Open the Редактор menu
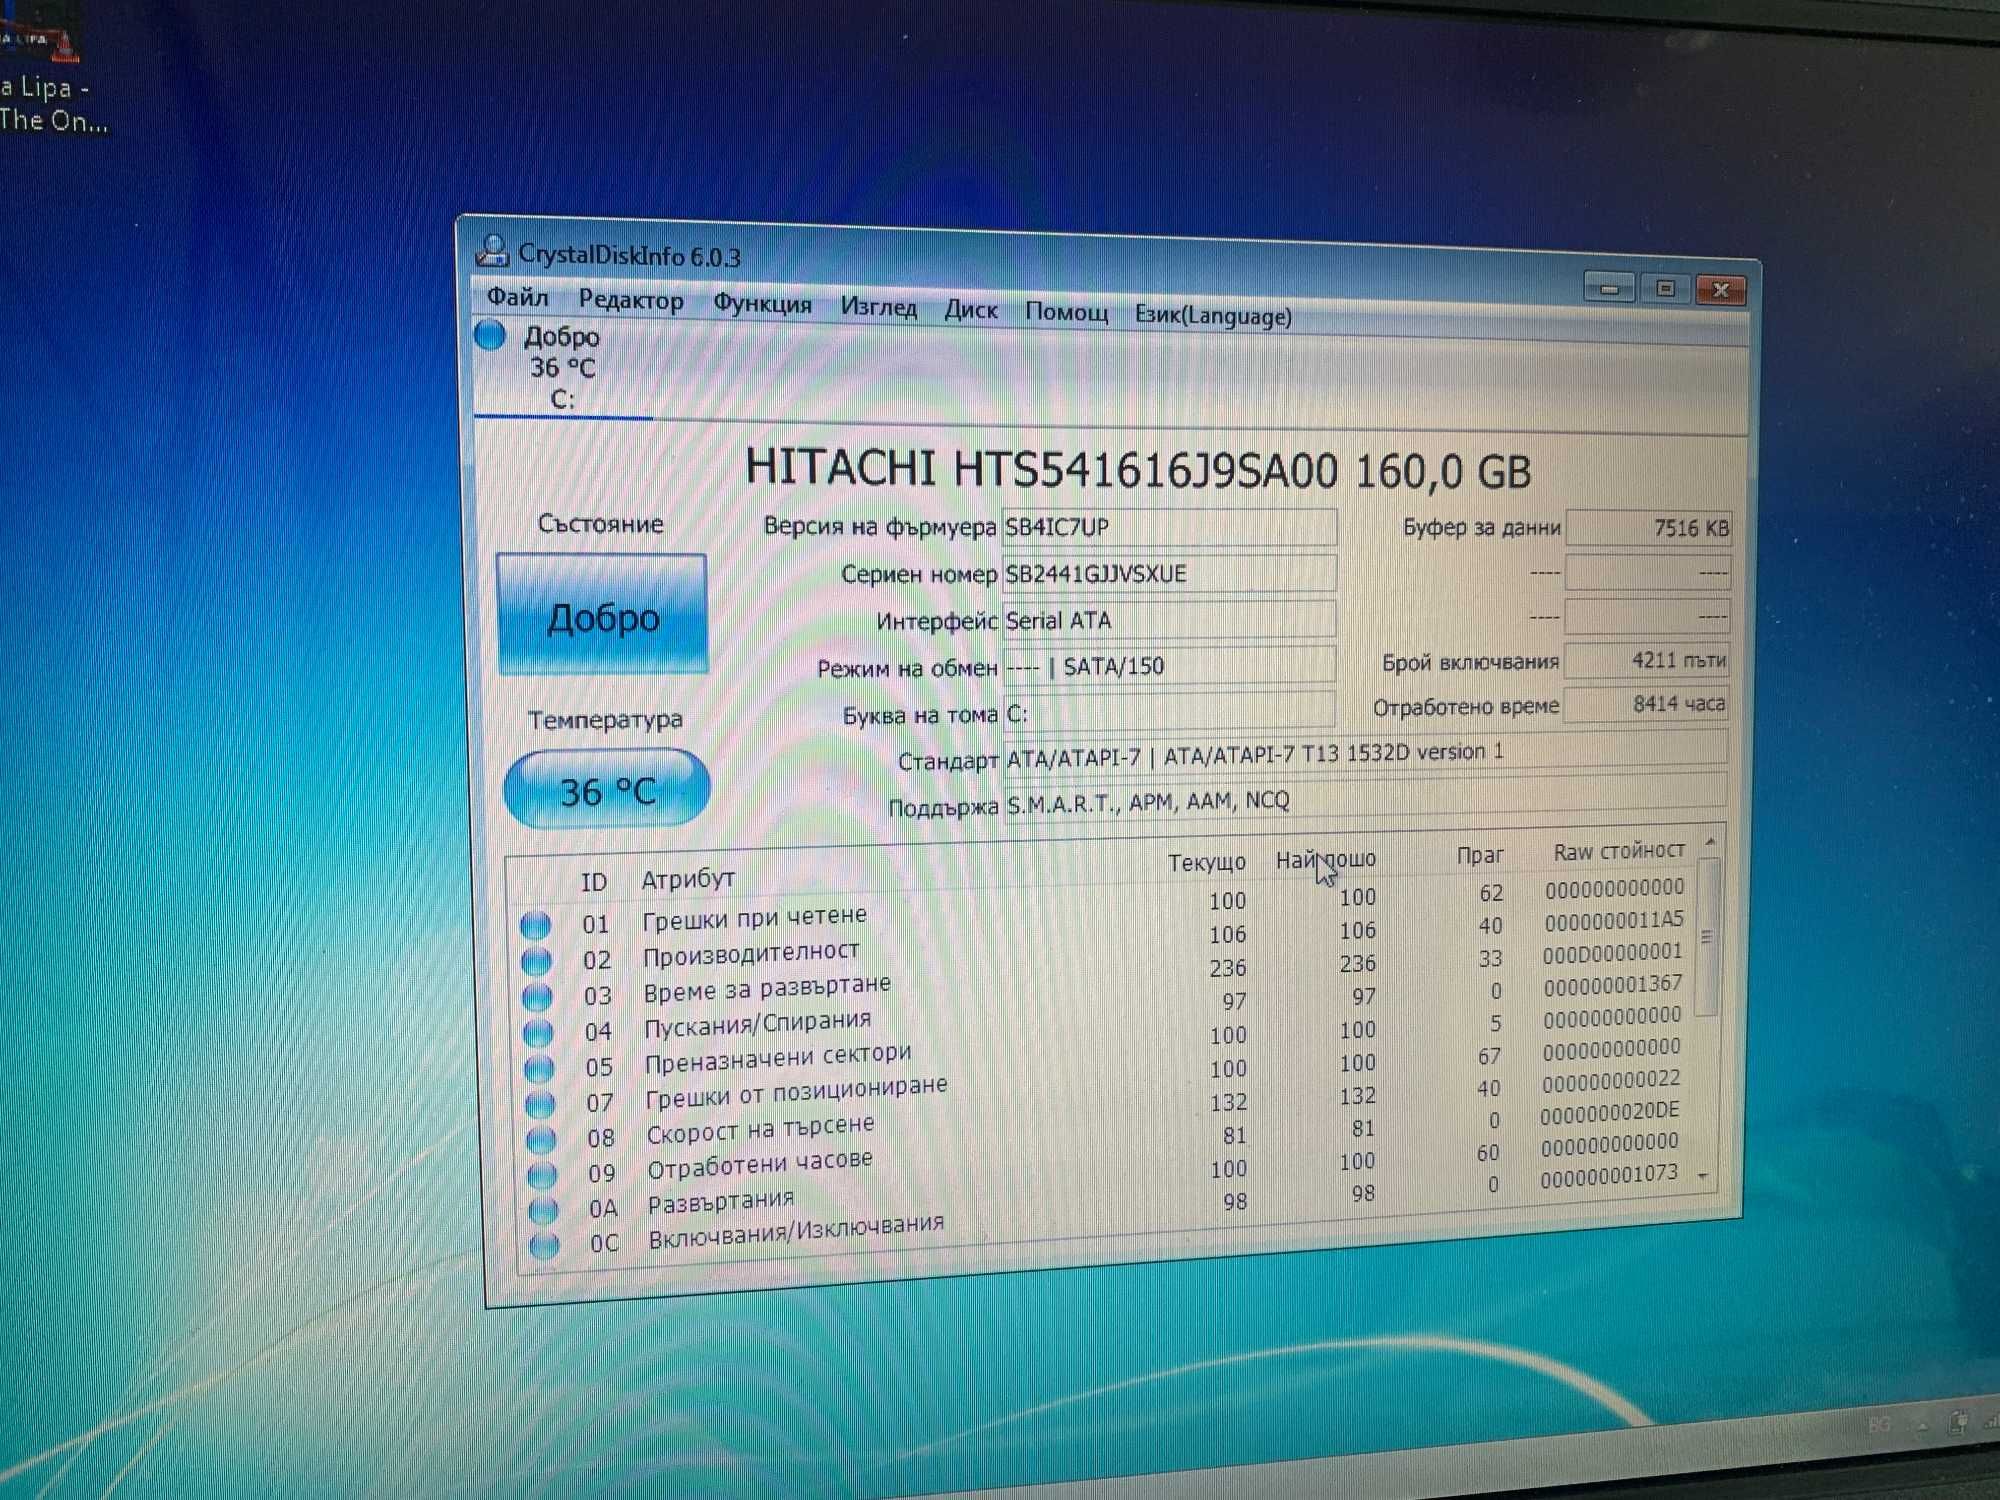This screenshot has width=2000, height=1500. tap(631, 300)
